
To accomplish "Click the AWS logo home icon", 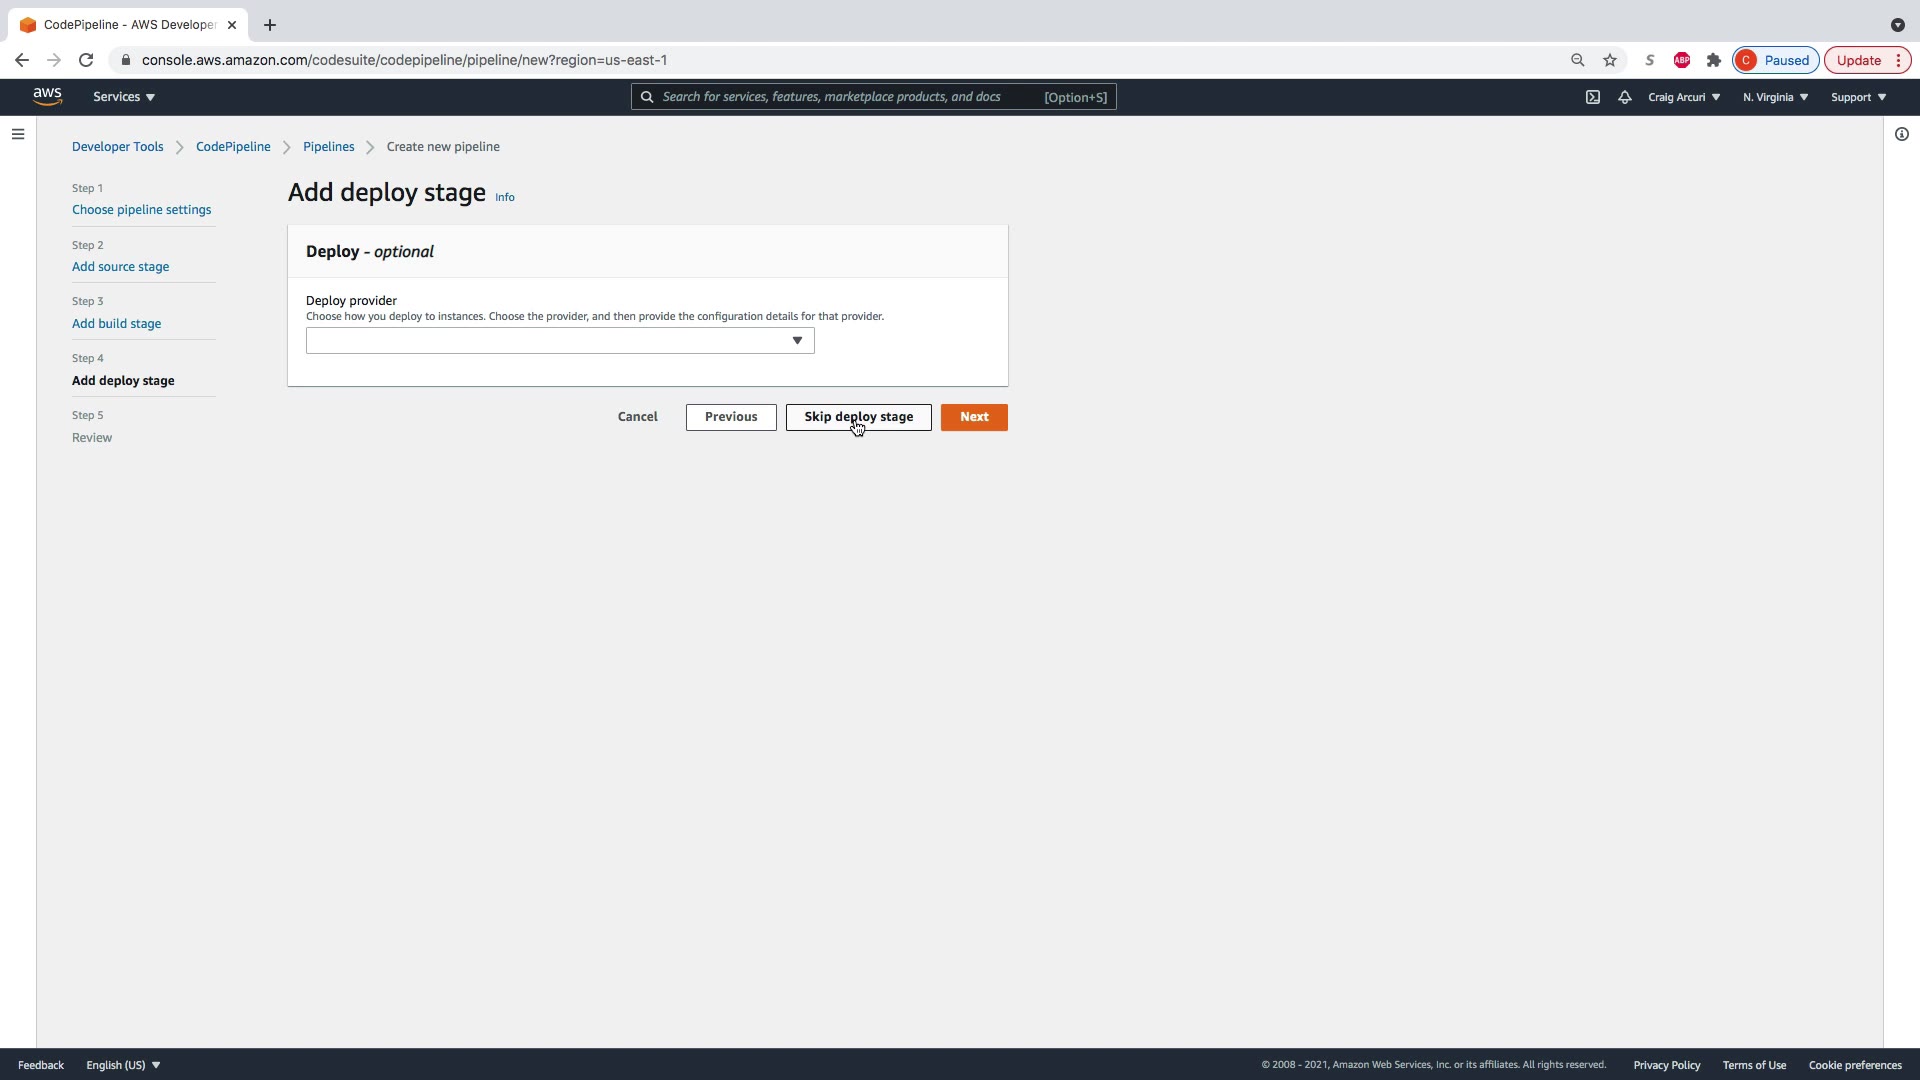I will point(47,96).
